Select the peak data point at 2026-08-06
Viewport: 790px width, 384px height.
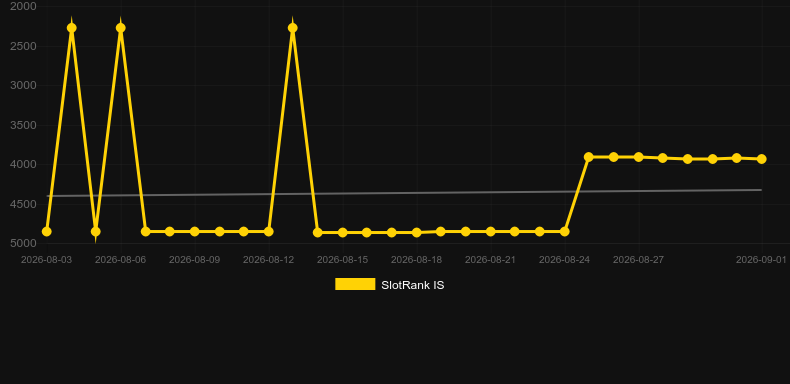pos(121,28)
